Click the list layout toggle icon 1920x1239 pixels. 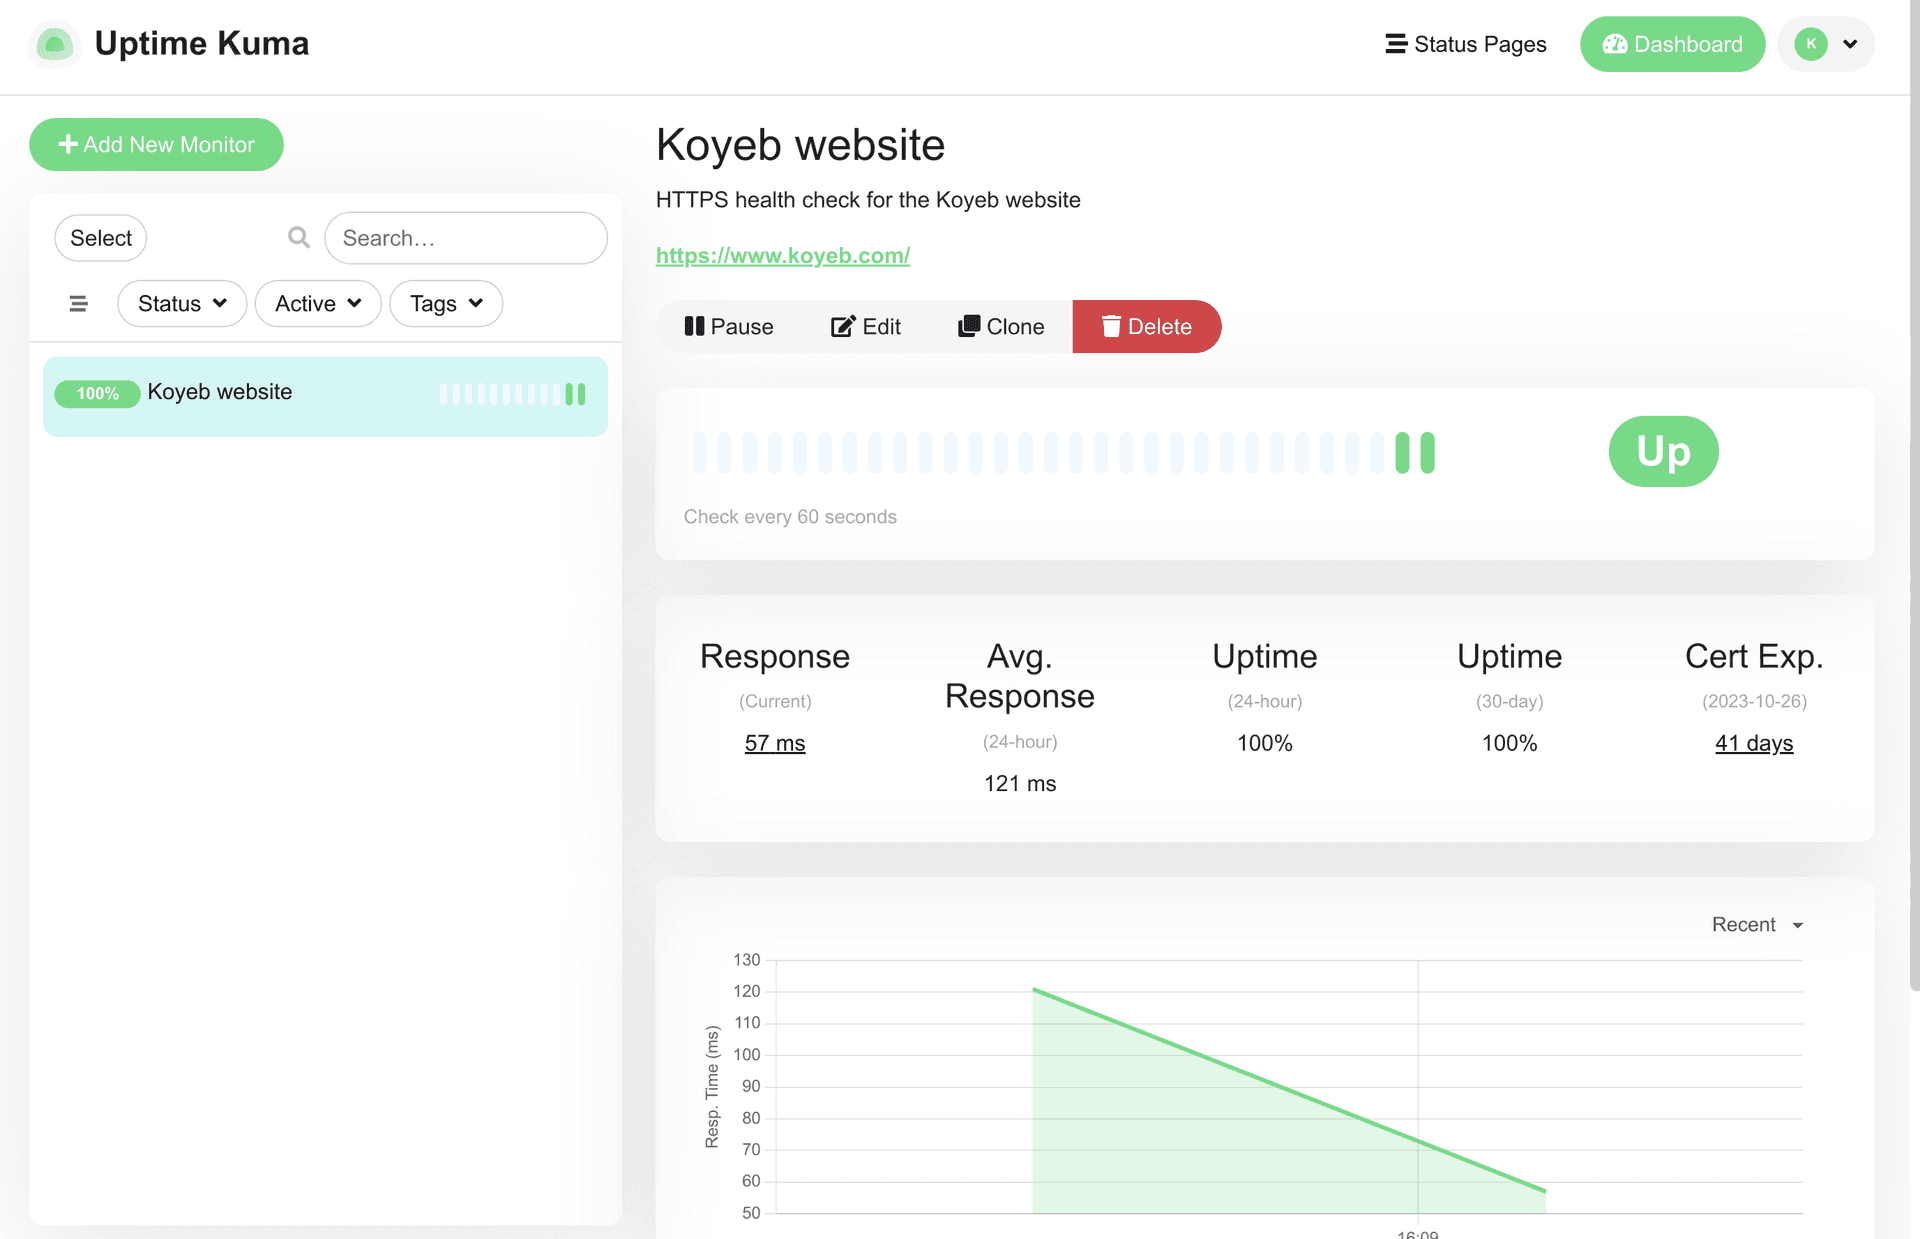[x=78, y=303]
